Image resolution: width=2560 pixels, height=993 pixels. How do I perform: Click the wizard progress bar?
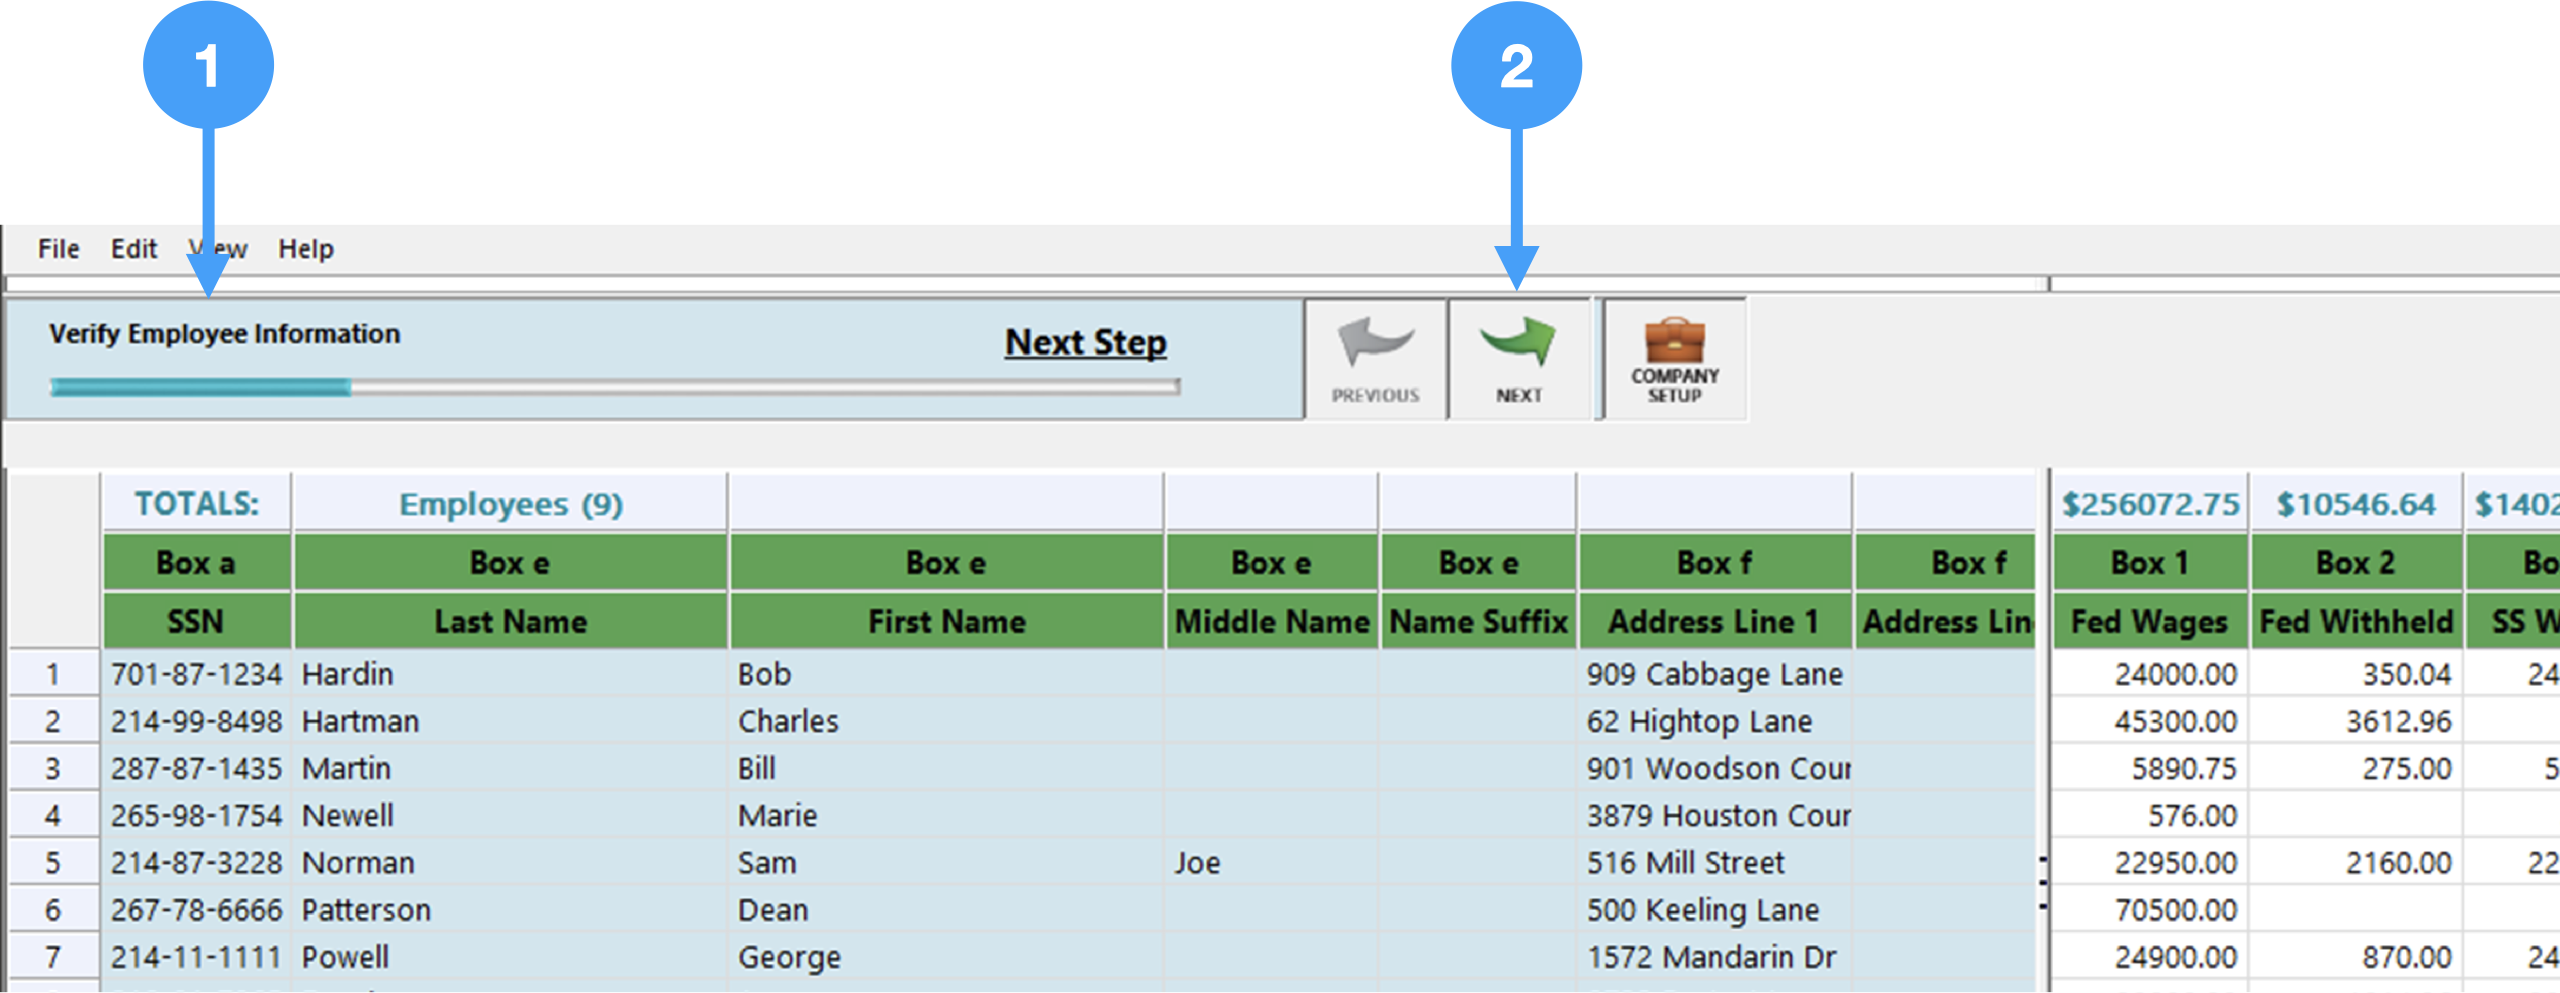click(614, 387)
